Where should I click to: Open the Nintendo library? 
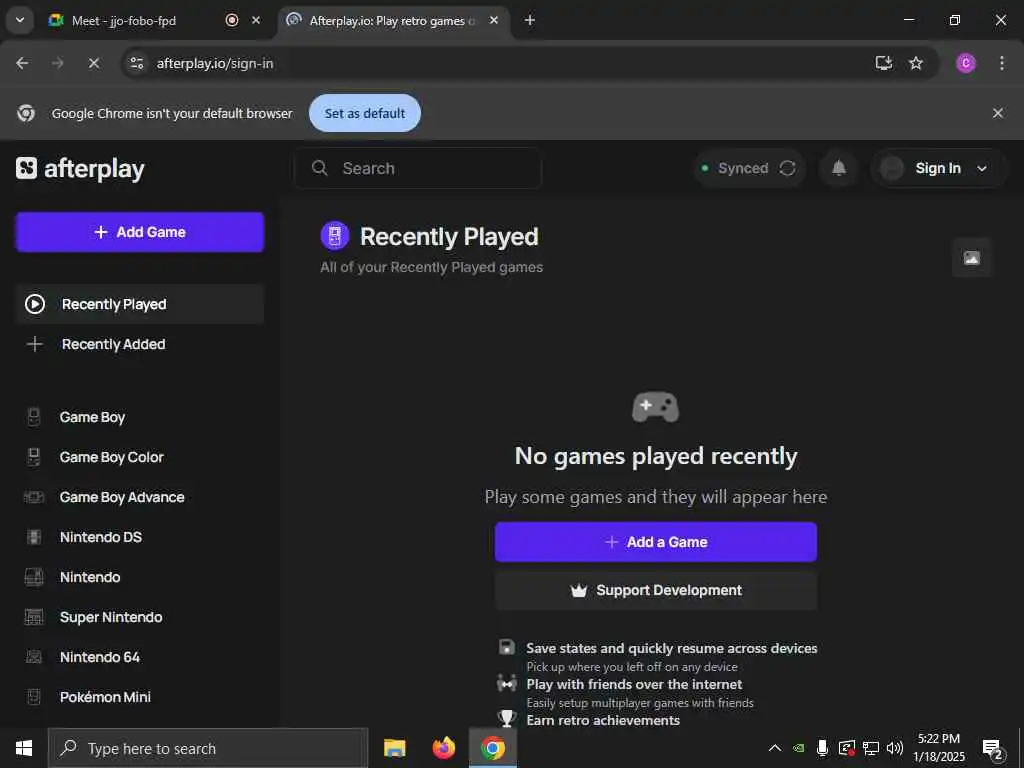[140, 577]
